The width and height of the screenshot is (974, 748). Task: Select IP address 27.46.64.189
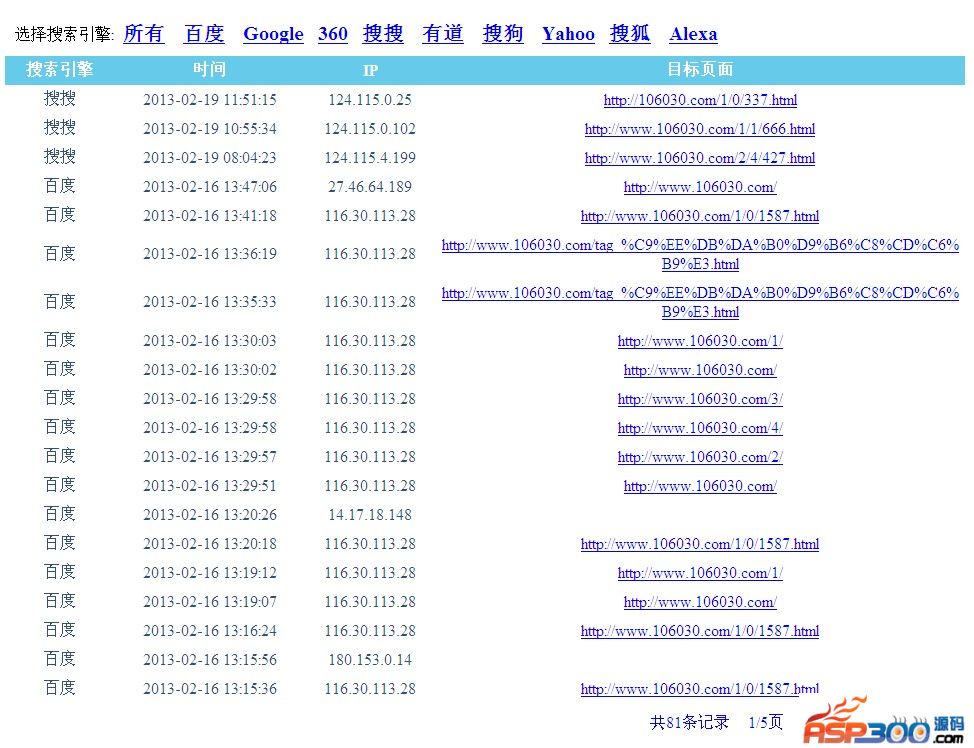370,187
